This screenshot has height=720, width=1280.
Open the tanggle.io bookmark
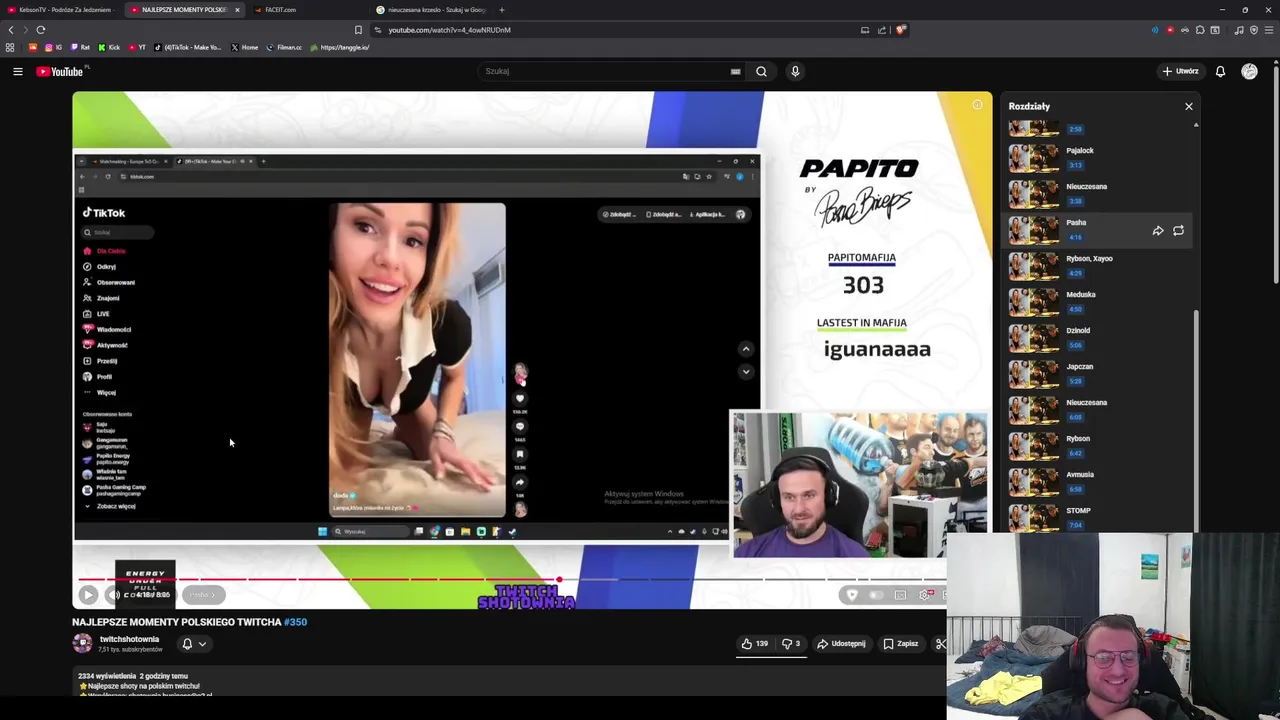point(340,47)
